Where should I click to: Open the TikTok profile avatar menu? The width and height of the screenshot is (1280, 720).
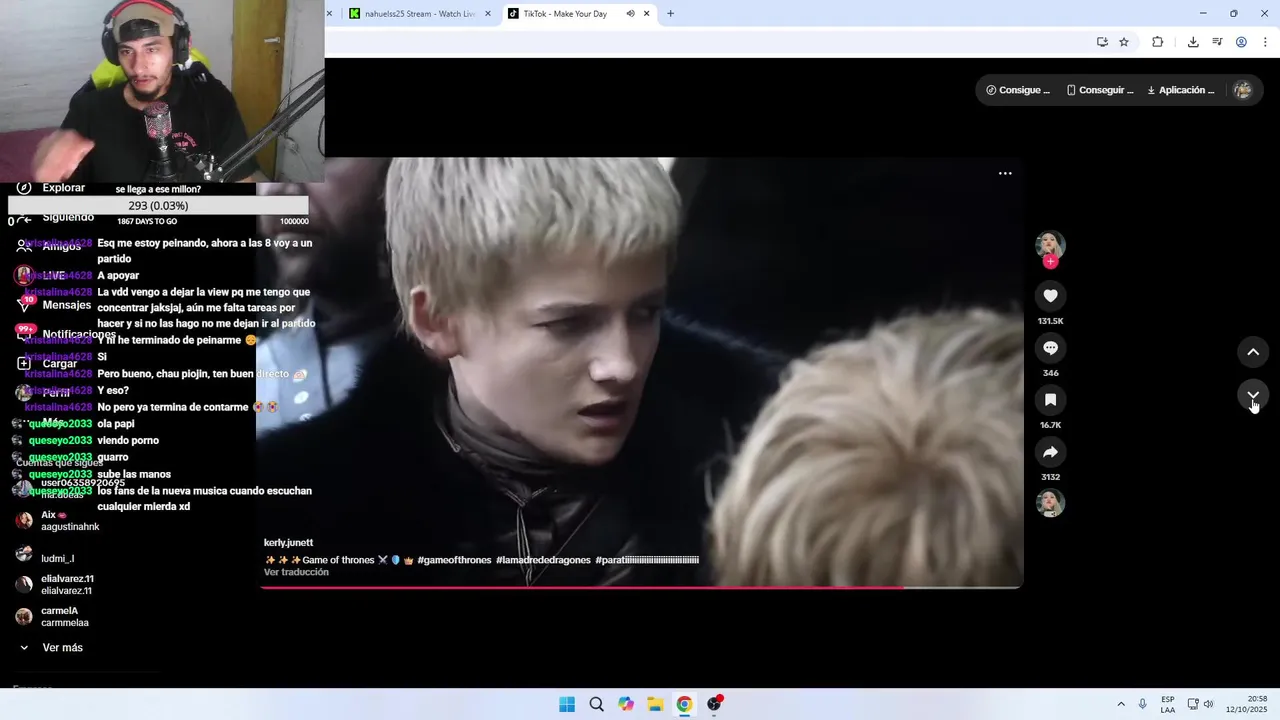1243,90
